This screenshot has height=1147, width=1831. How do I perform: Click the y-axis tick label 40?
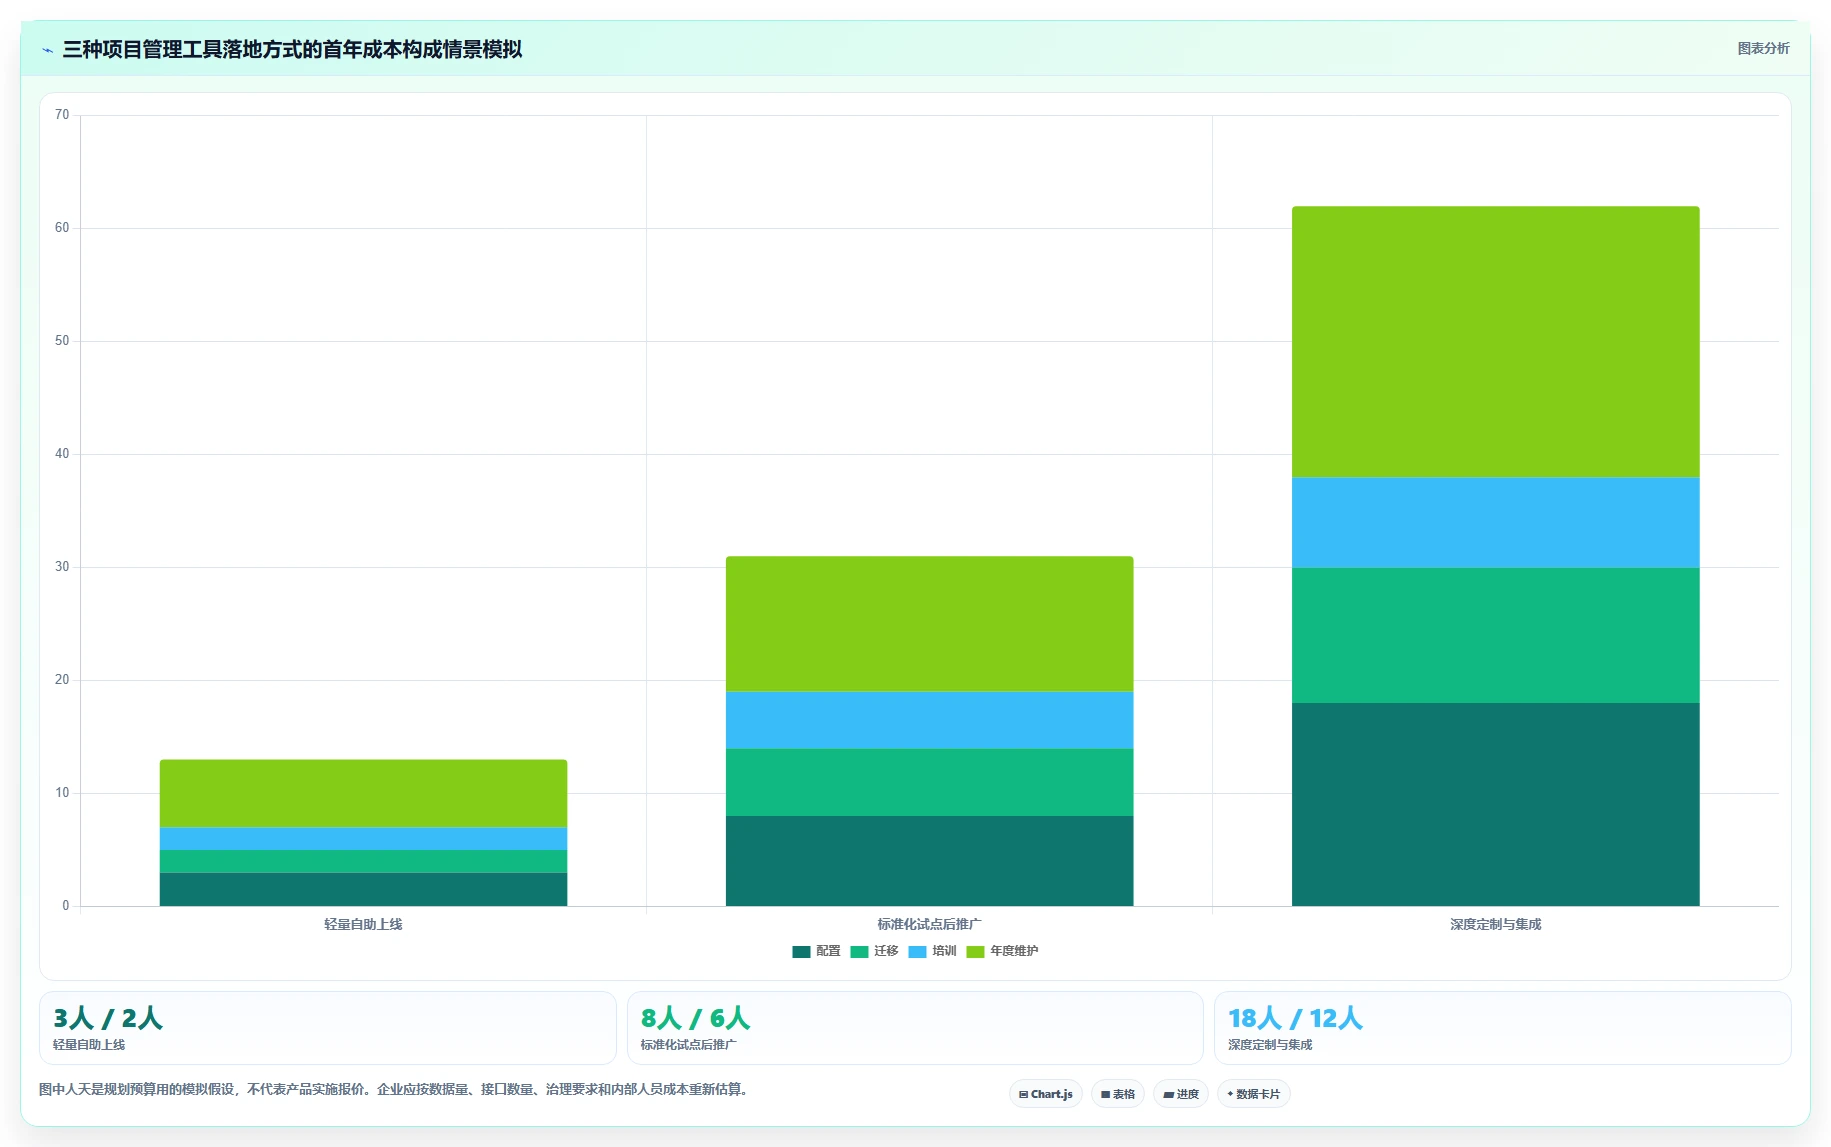[x=62, y=454]
